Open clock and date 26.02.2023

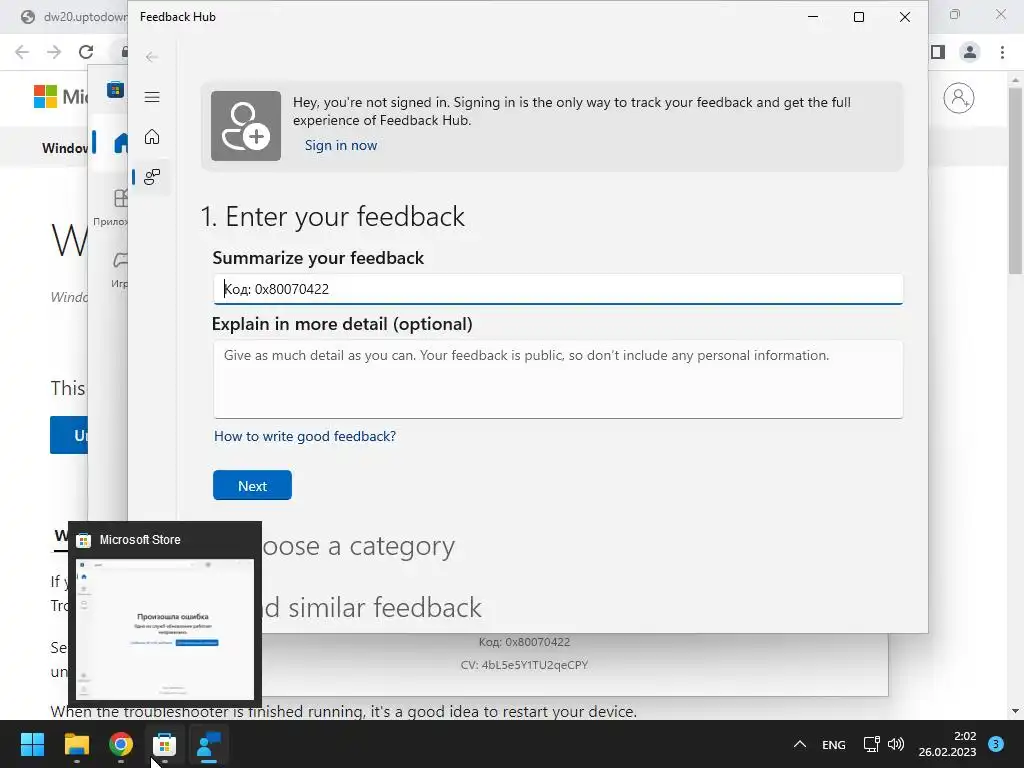pyautogui.click(x=947, y=744)
